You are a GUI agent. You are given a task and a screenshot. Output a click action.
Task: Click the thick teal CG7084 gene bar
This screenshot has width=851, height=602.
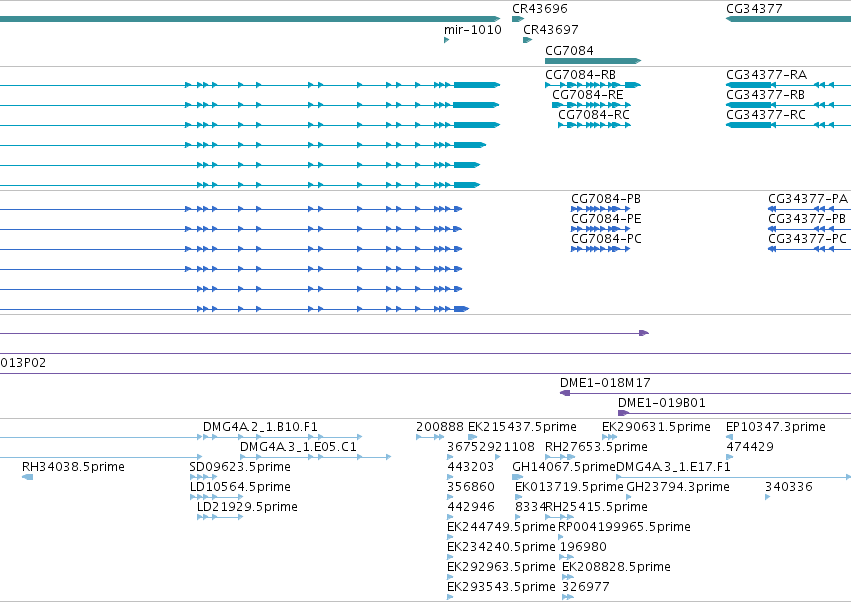pos(593,61)
